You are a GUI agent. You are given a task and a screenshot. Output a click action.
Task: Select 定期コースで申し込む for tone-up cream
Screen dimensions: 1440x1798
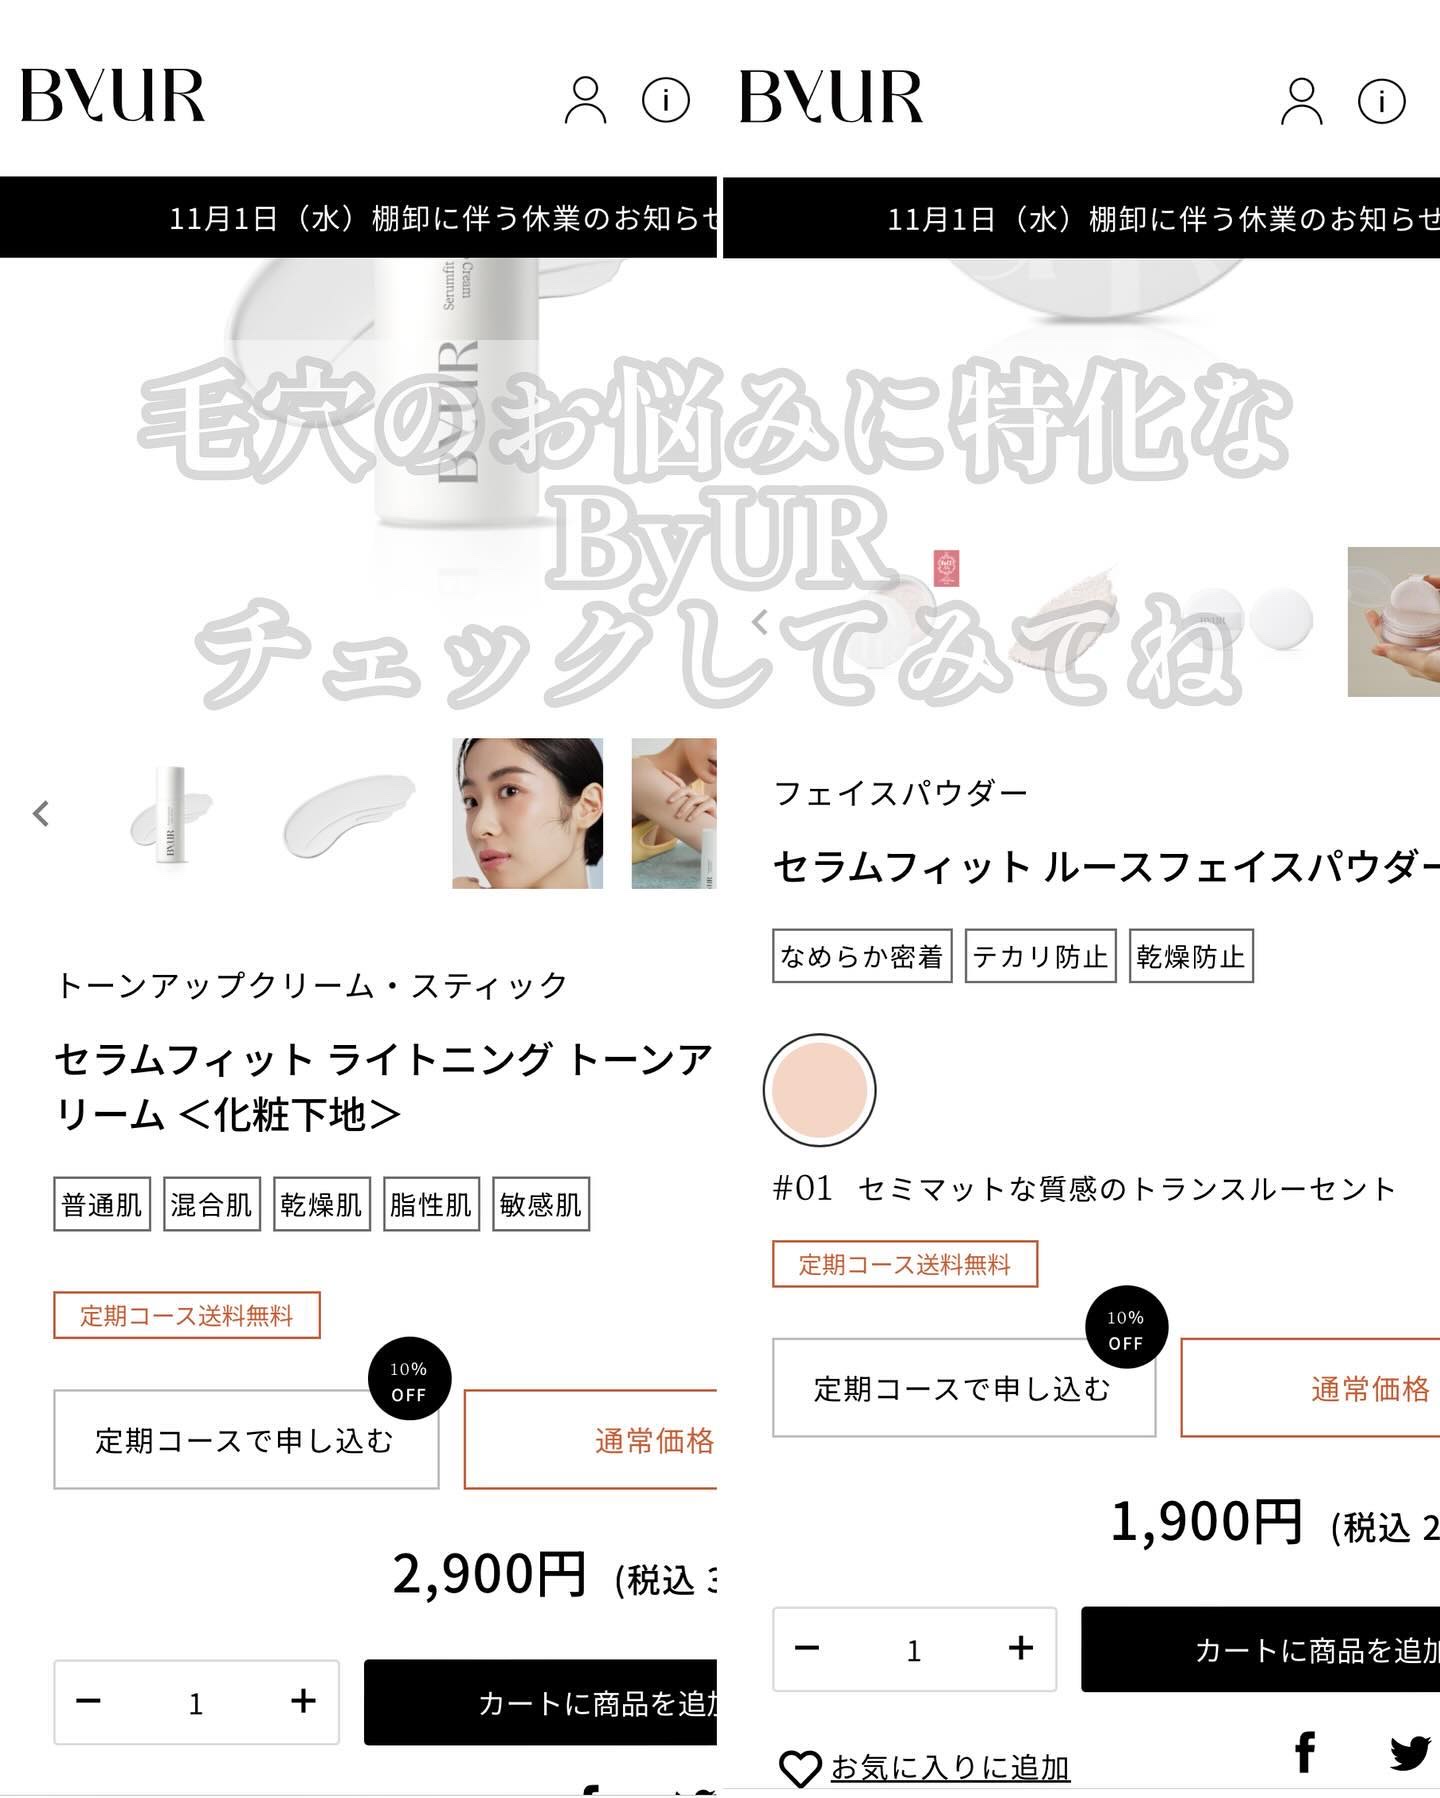246,1439
